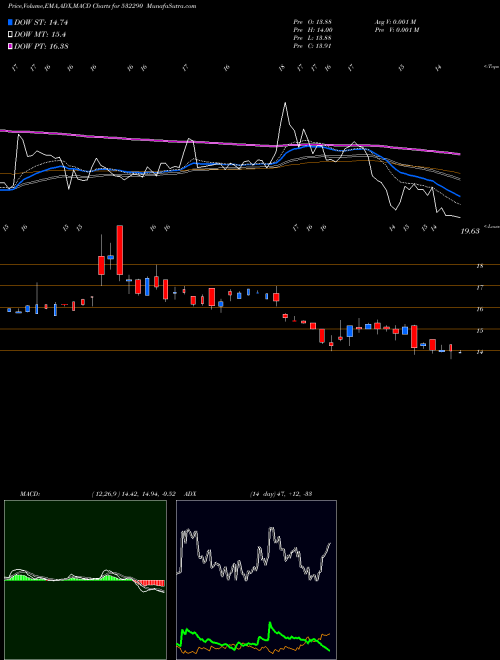Click the 18 price axis label
500x660 pixels.
[479, 266]
